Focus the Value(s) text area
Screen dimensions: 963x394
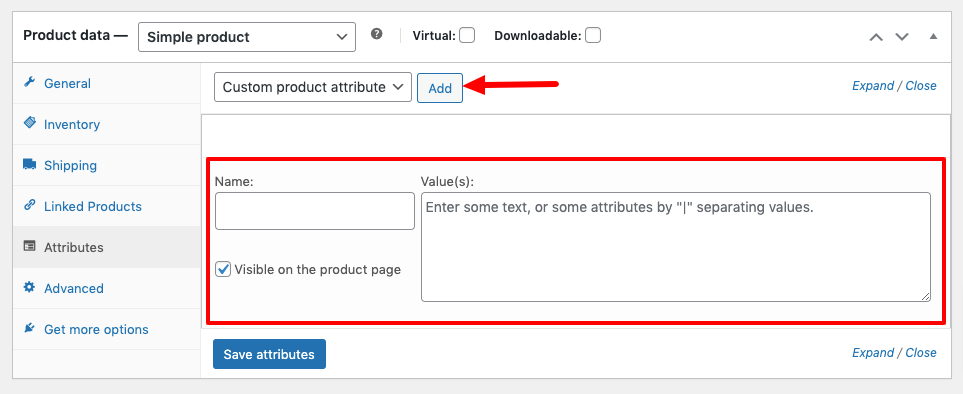tap(676, 247)
